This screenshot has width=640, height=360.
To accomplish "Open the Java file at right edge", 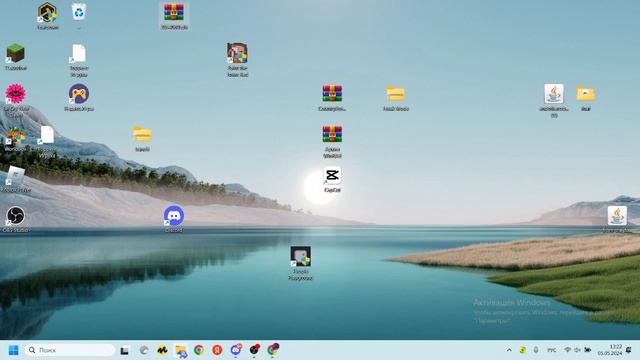I will (617, 216).
